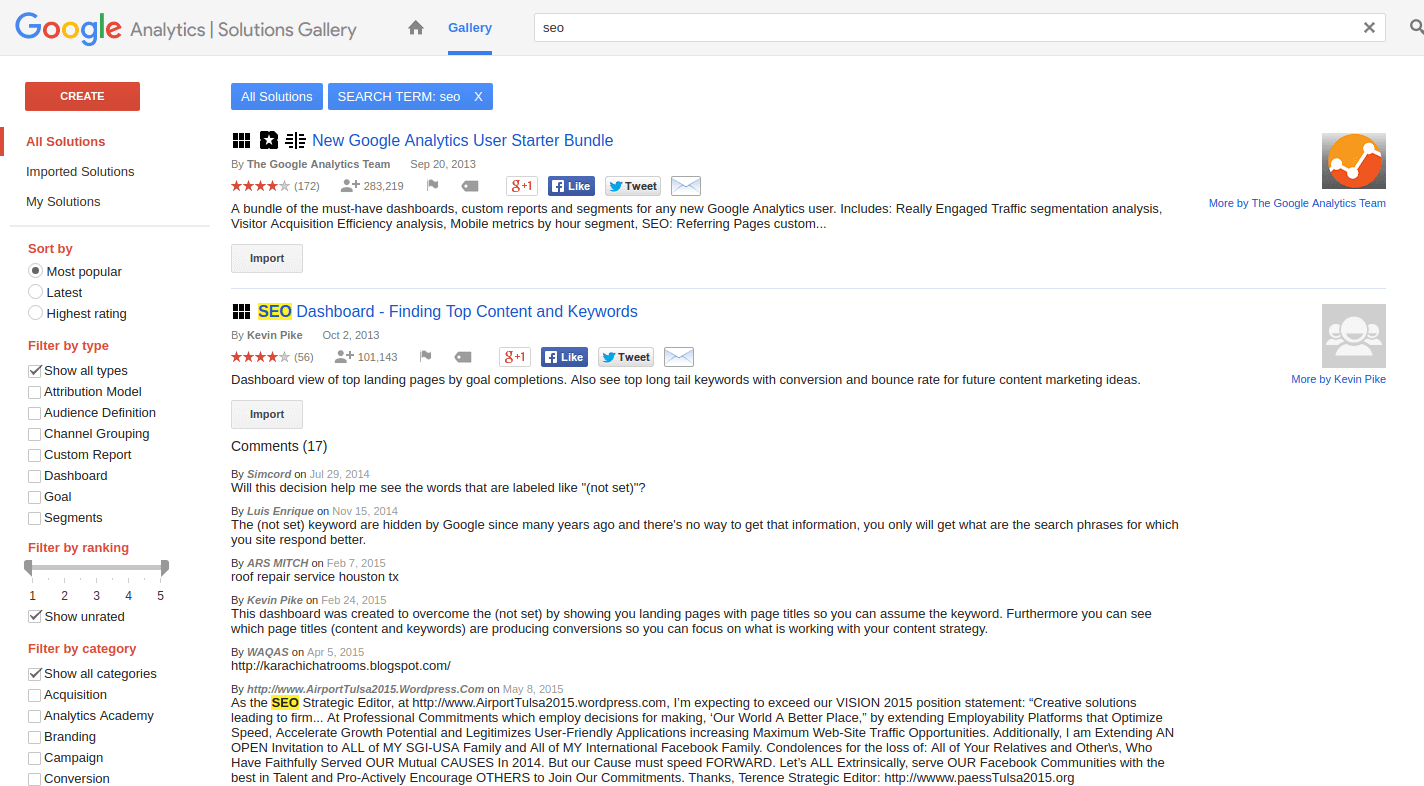Open SEO Dashboard - Finding Top Content title

[447, 311]
